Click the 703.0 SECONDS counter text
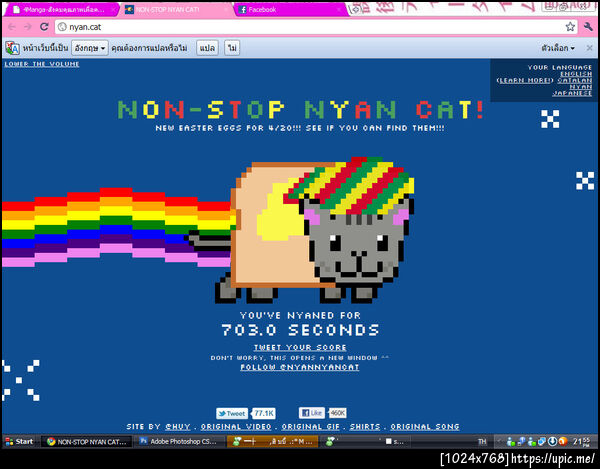This screenshot has width=600, height=469. coord(300,330)
